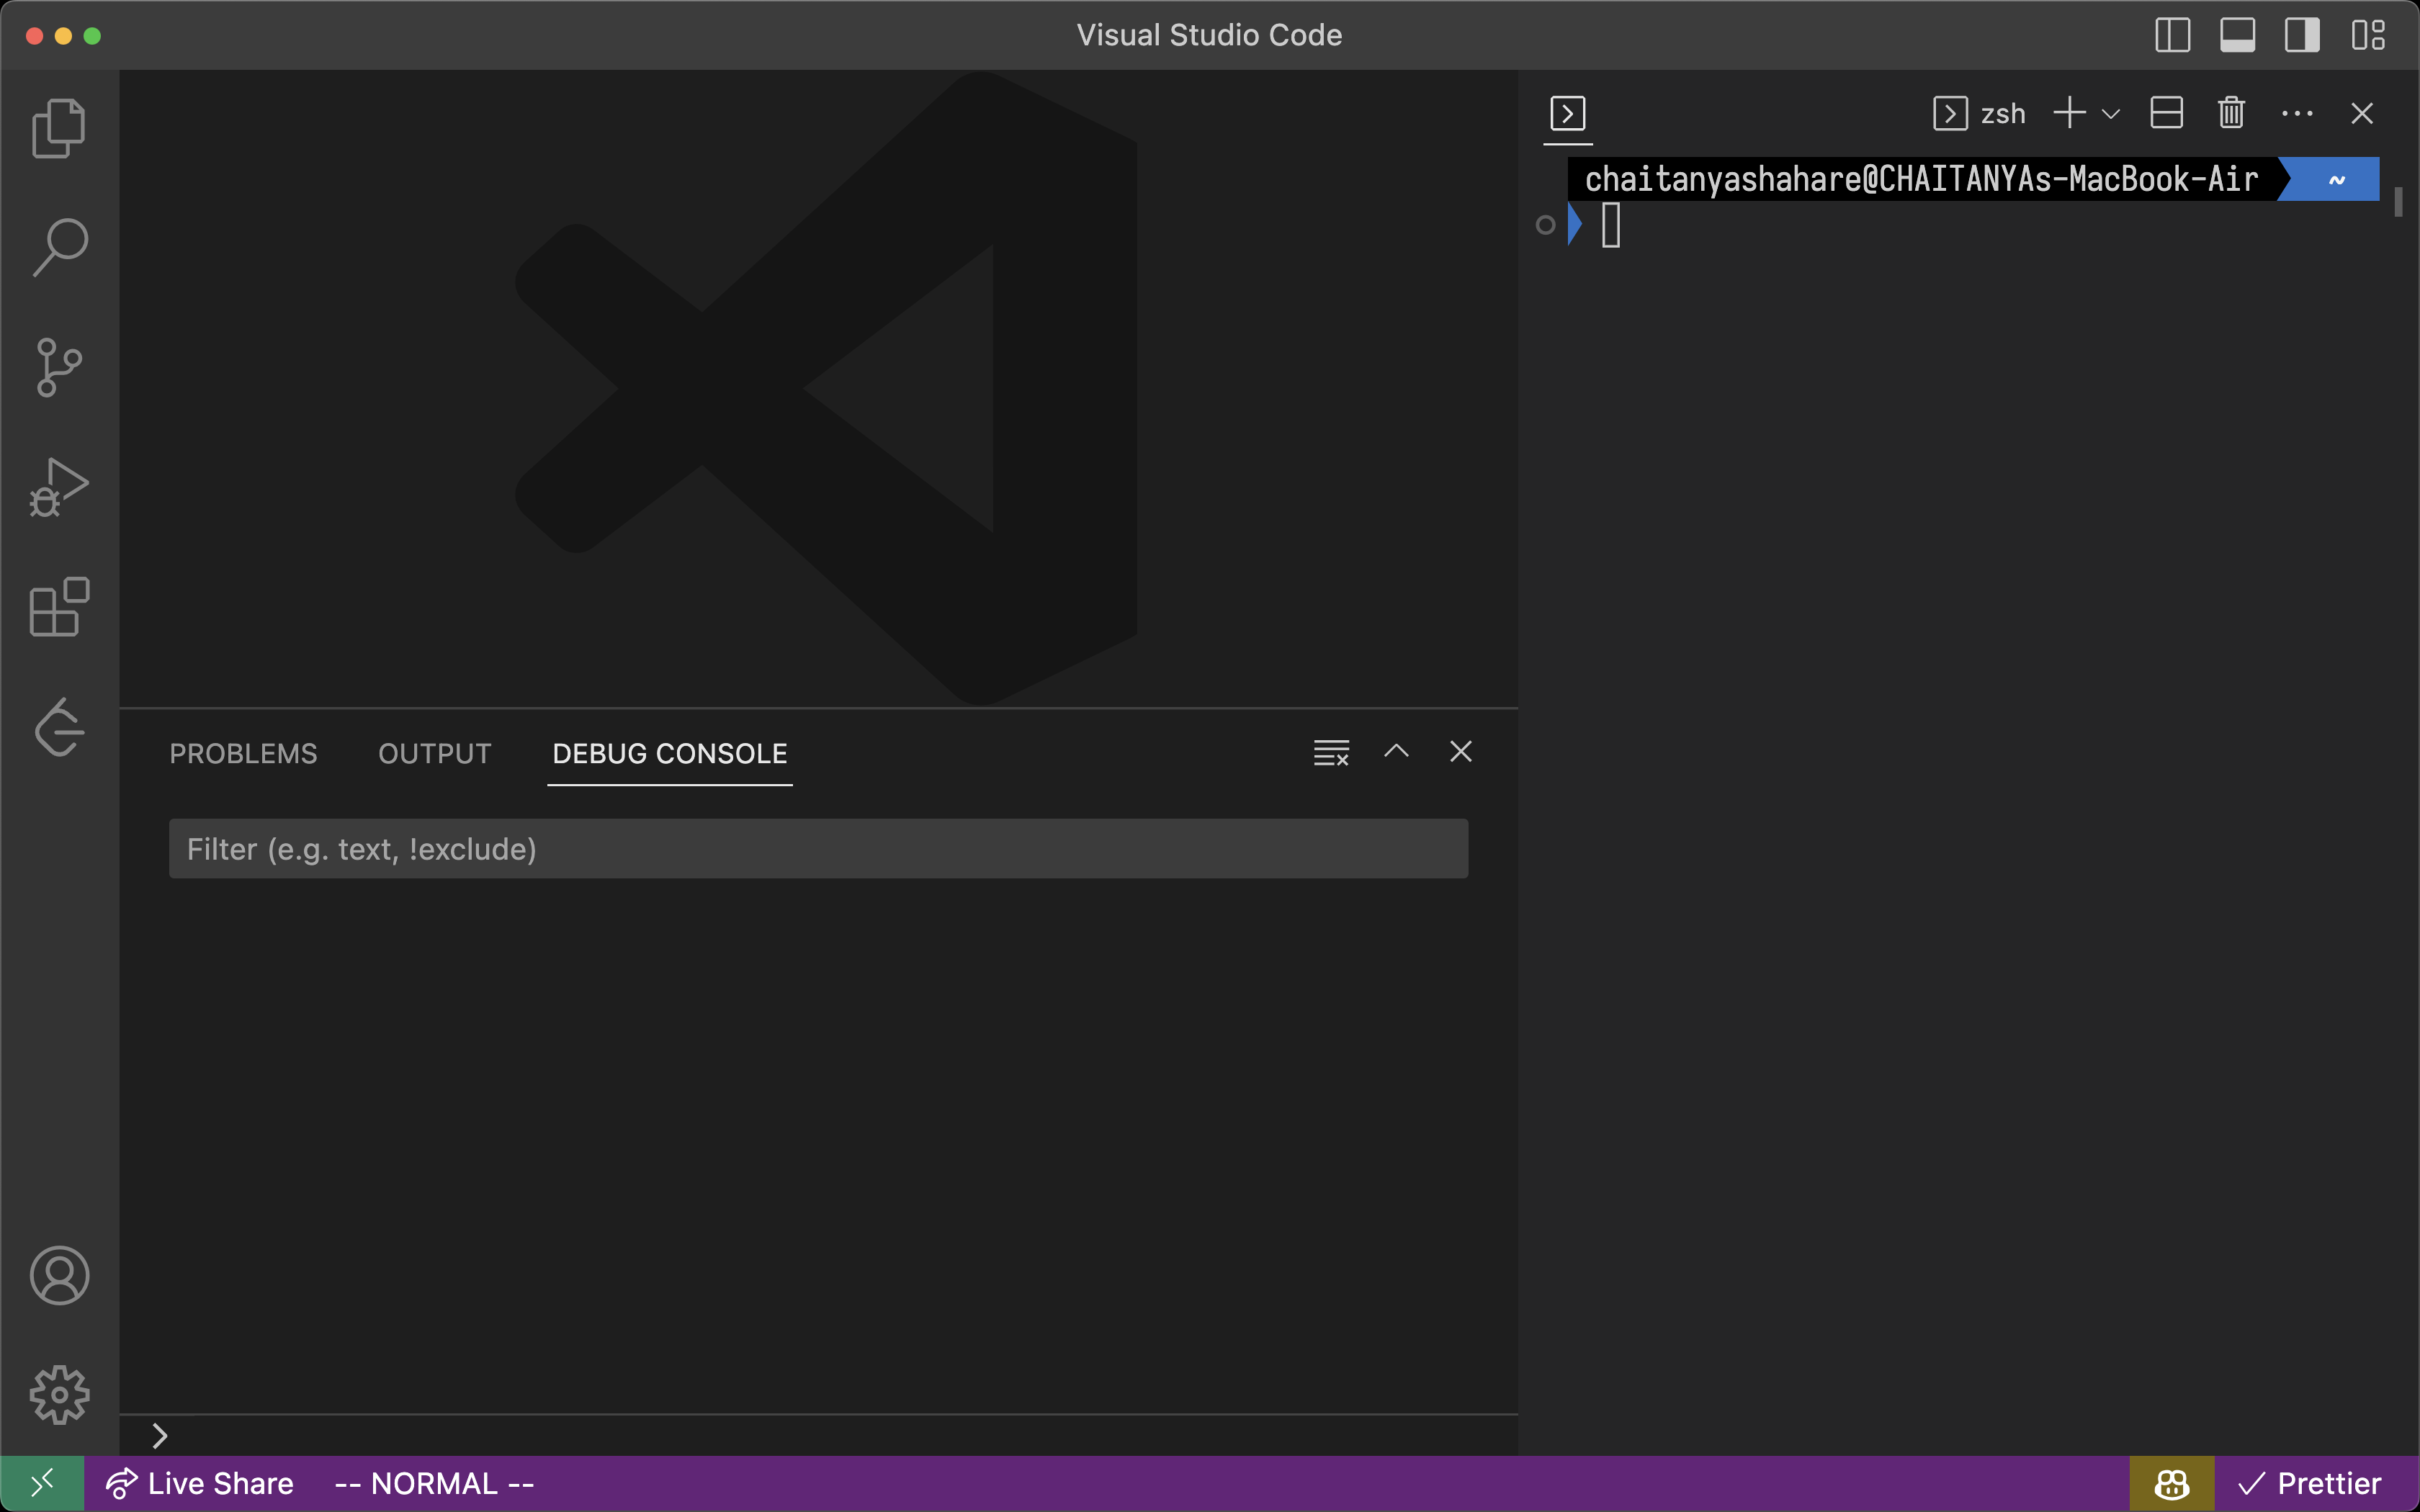Open the Run and Debug view
This screenshot has height=1512, width=2420.
point(59,487)
